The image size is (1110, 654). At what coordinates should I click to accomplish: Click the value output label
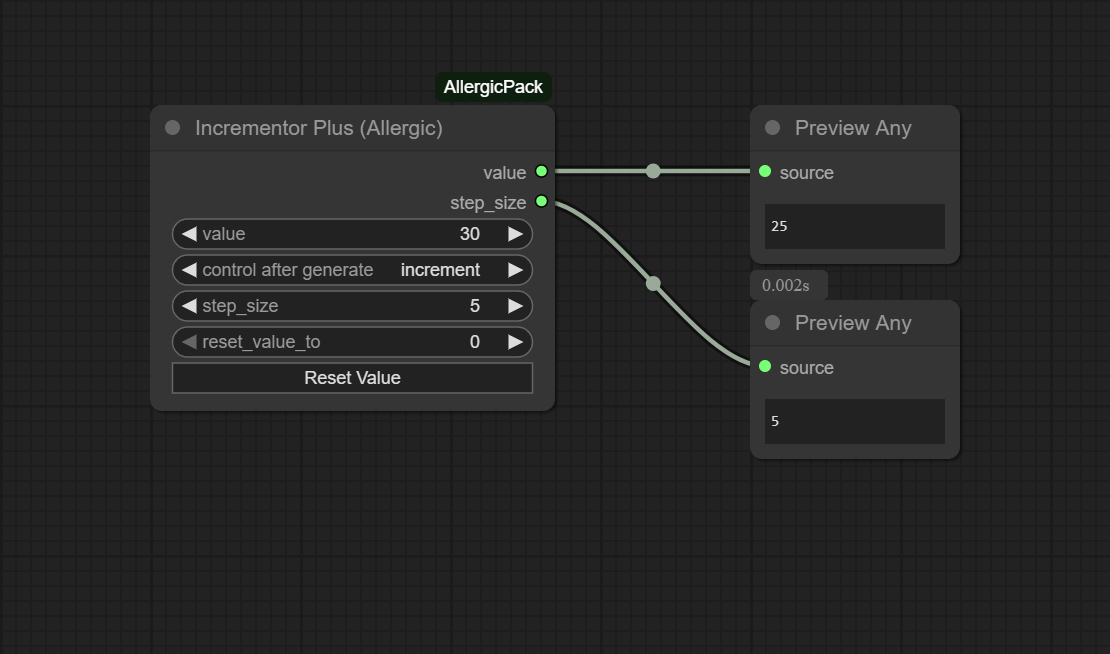coord(505,173)
